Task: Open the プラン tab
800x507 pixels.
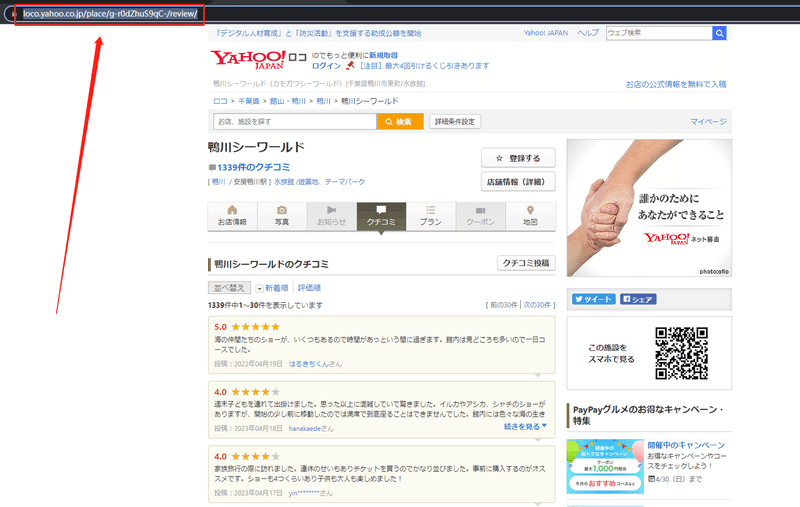Action: pos(431,216)
